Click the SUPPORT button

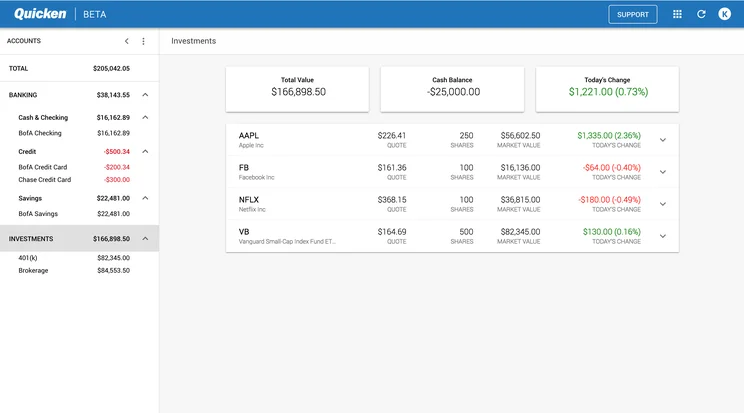tap(632, 14)
